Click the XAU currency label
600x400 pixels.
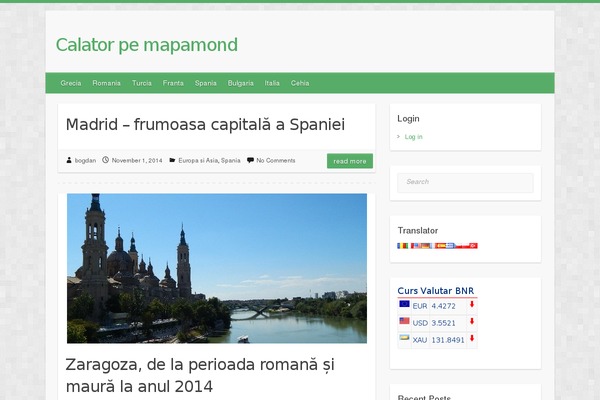(x=420, y=340)
